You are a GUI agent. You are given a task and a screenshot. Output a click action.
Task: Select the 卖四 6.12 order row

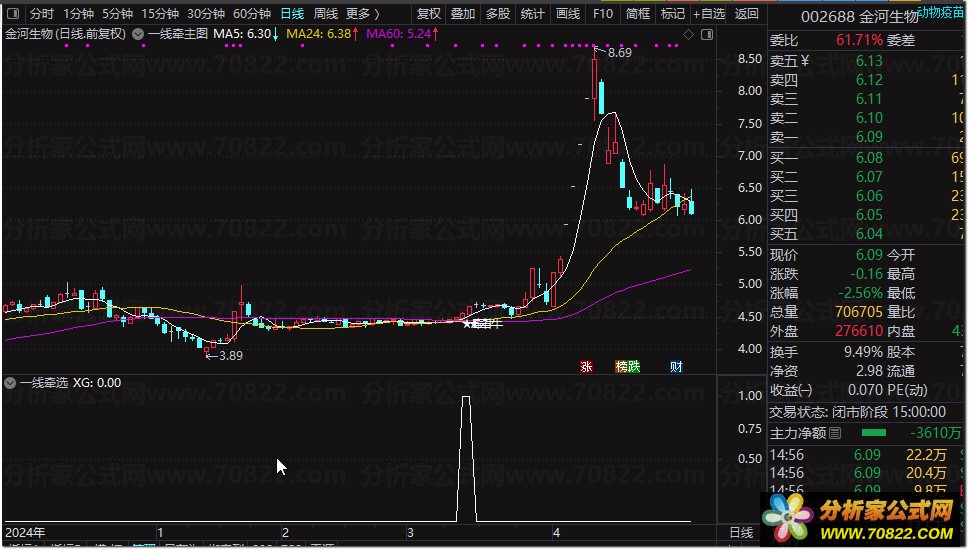866,80
